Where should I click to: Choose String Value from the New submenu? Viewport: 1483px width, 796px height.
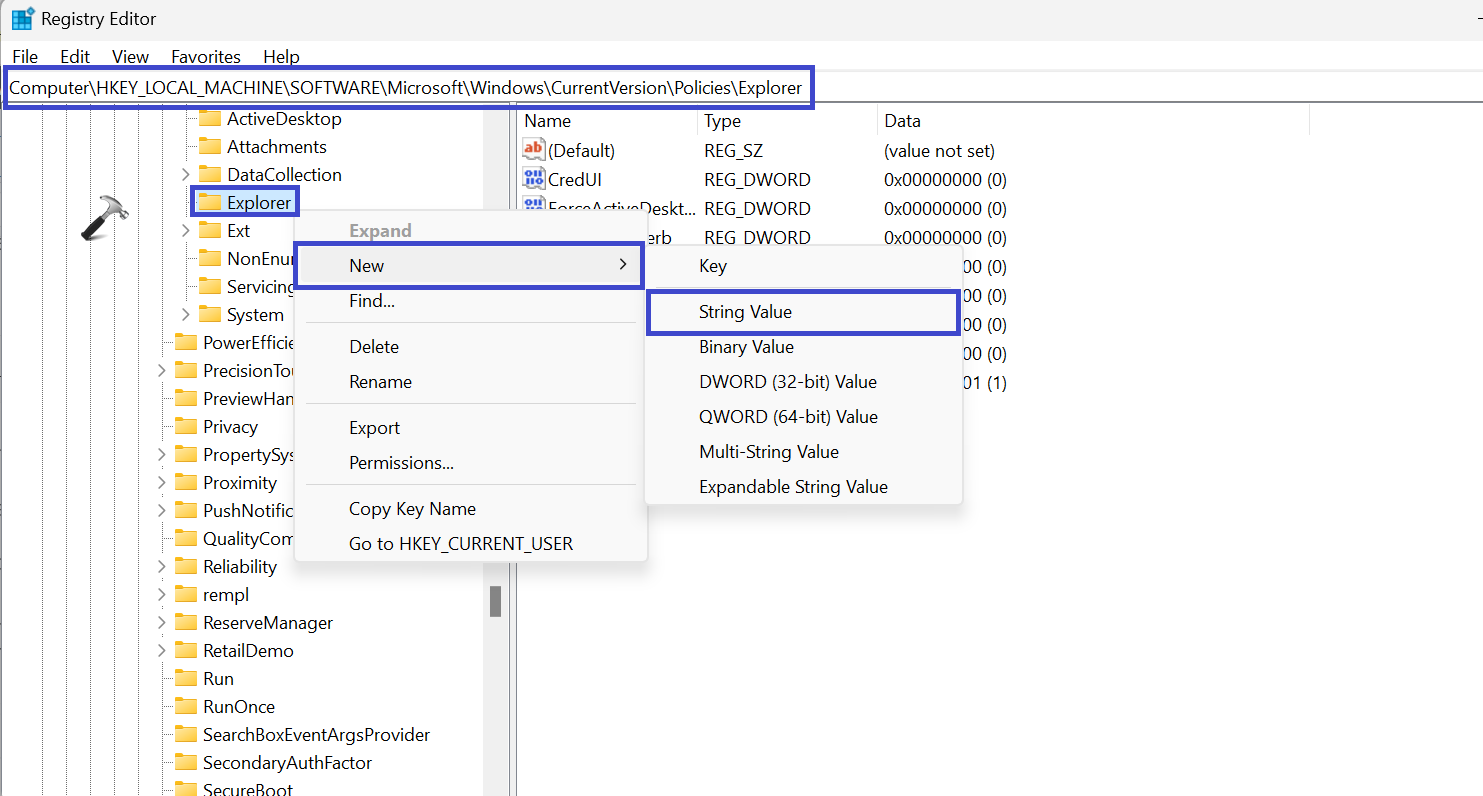[x=745, y=312]
